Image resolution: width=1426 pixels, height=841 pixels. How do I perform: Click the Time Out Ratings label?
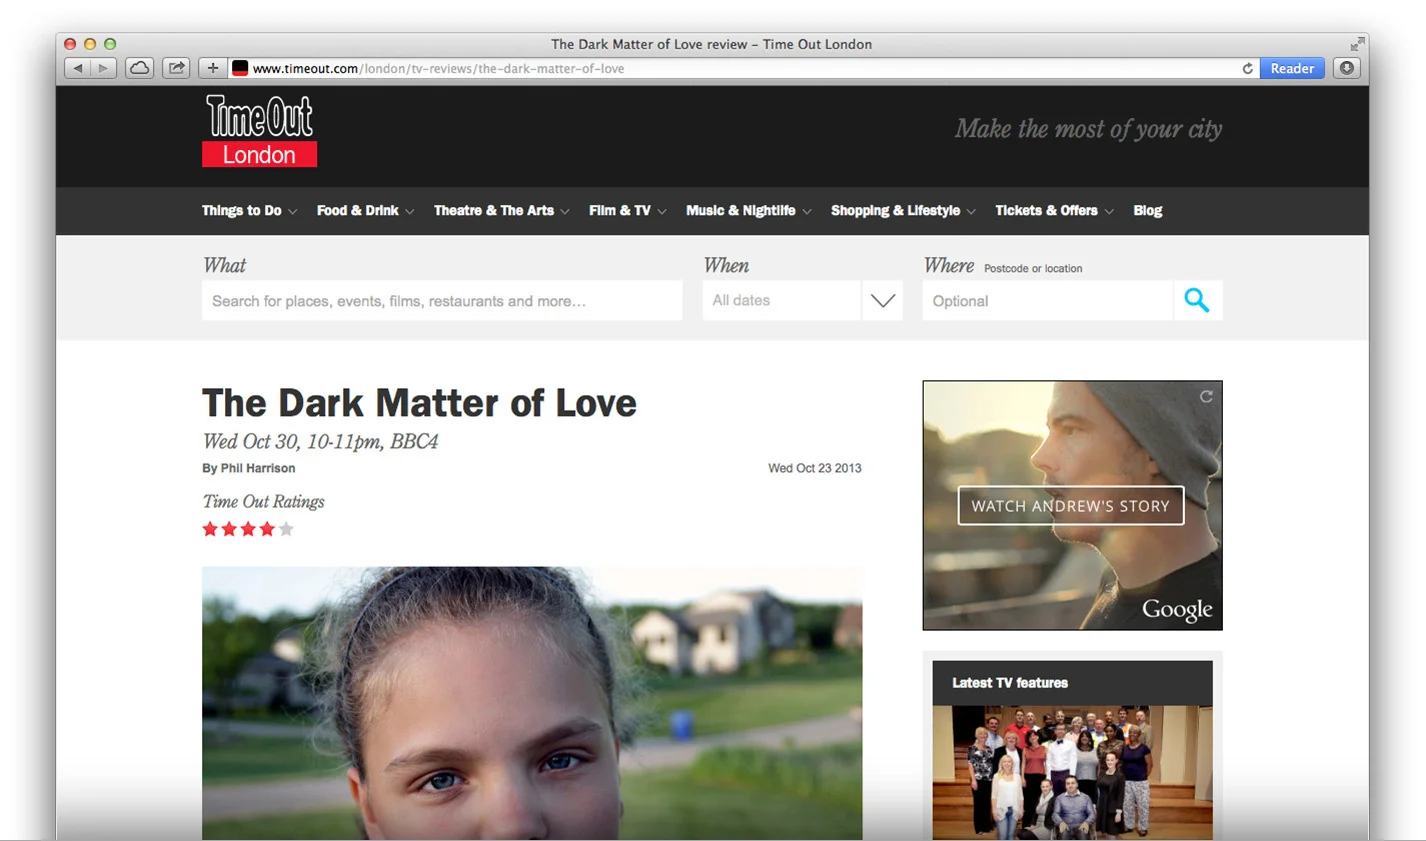click(x=263, y=501)
